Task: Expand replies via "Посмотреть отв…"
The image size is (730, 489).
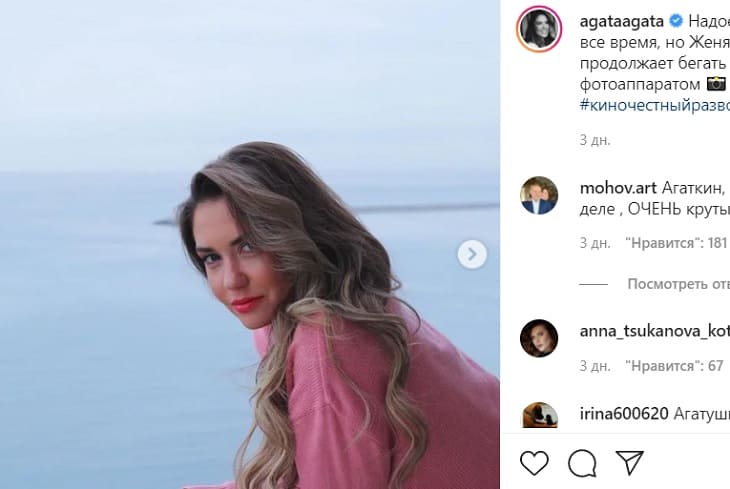Action: click(678, 284)
